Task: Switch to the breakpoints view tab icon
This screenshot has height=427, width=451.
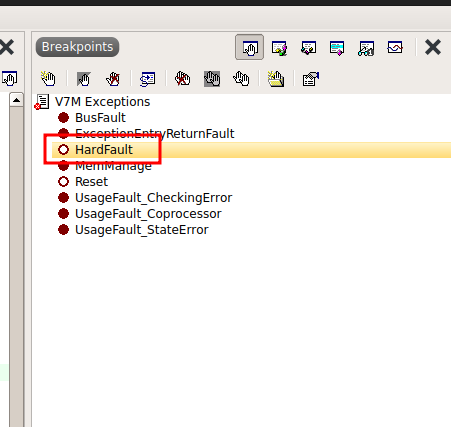Action: (249, 47)
